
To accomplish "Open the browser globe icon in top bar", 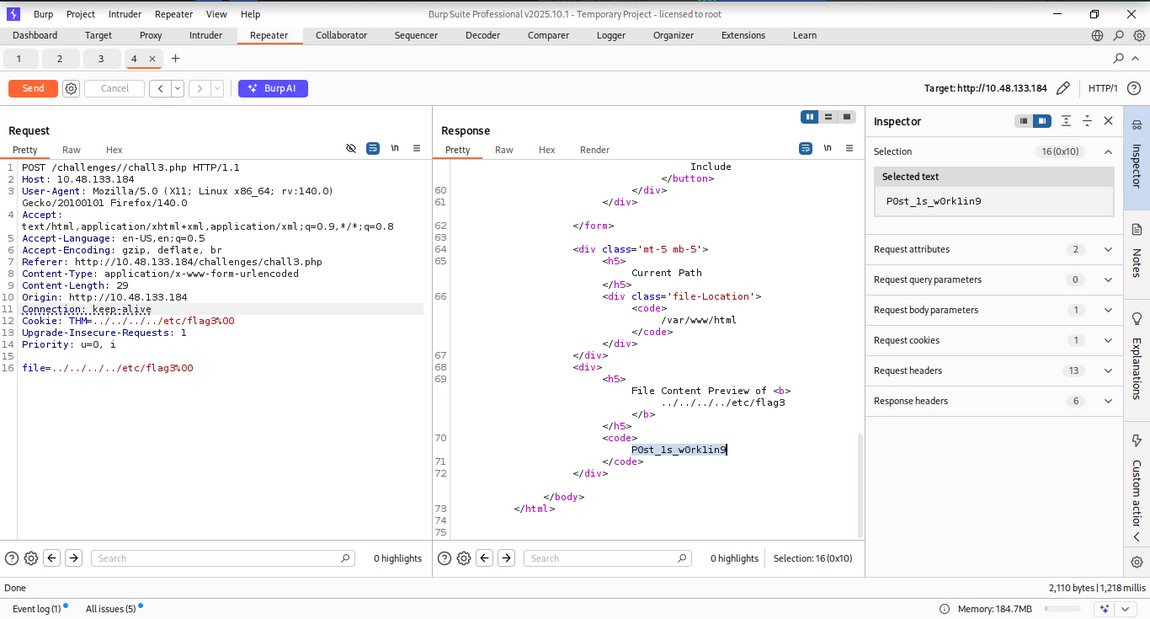I will tap(1097, 35).
